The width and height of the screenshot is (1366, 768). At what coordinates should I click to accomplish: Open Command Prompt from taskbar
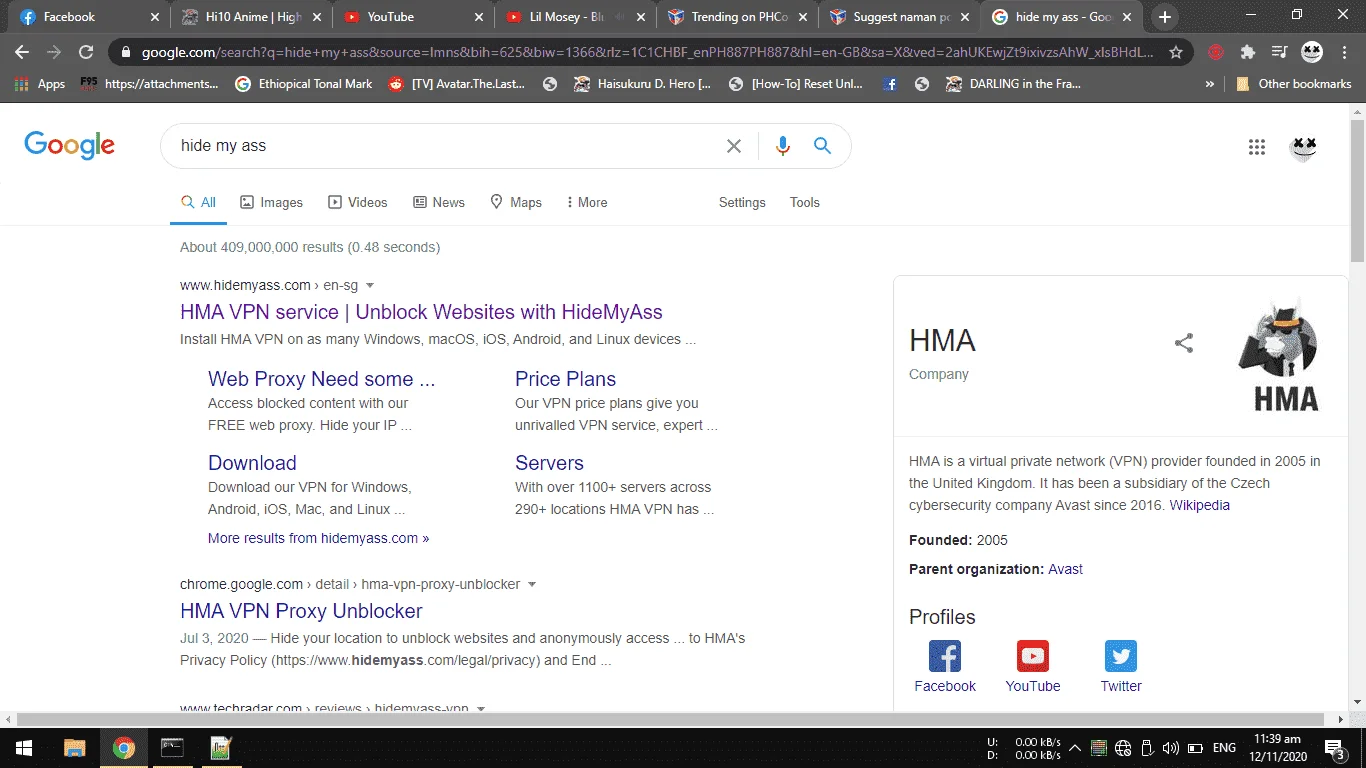tap(172, 747)
